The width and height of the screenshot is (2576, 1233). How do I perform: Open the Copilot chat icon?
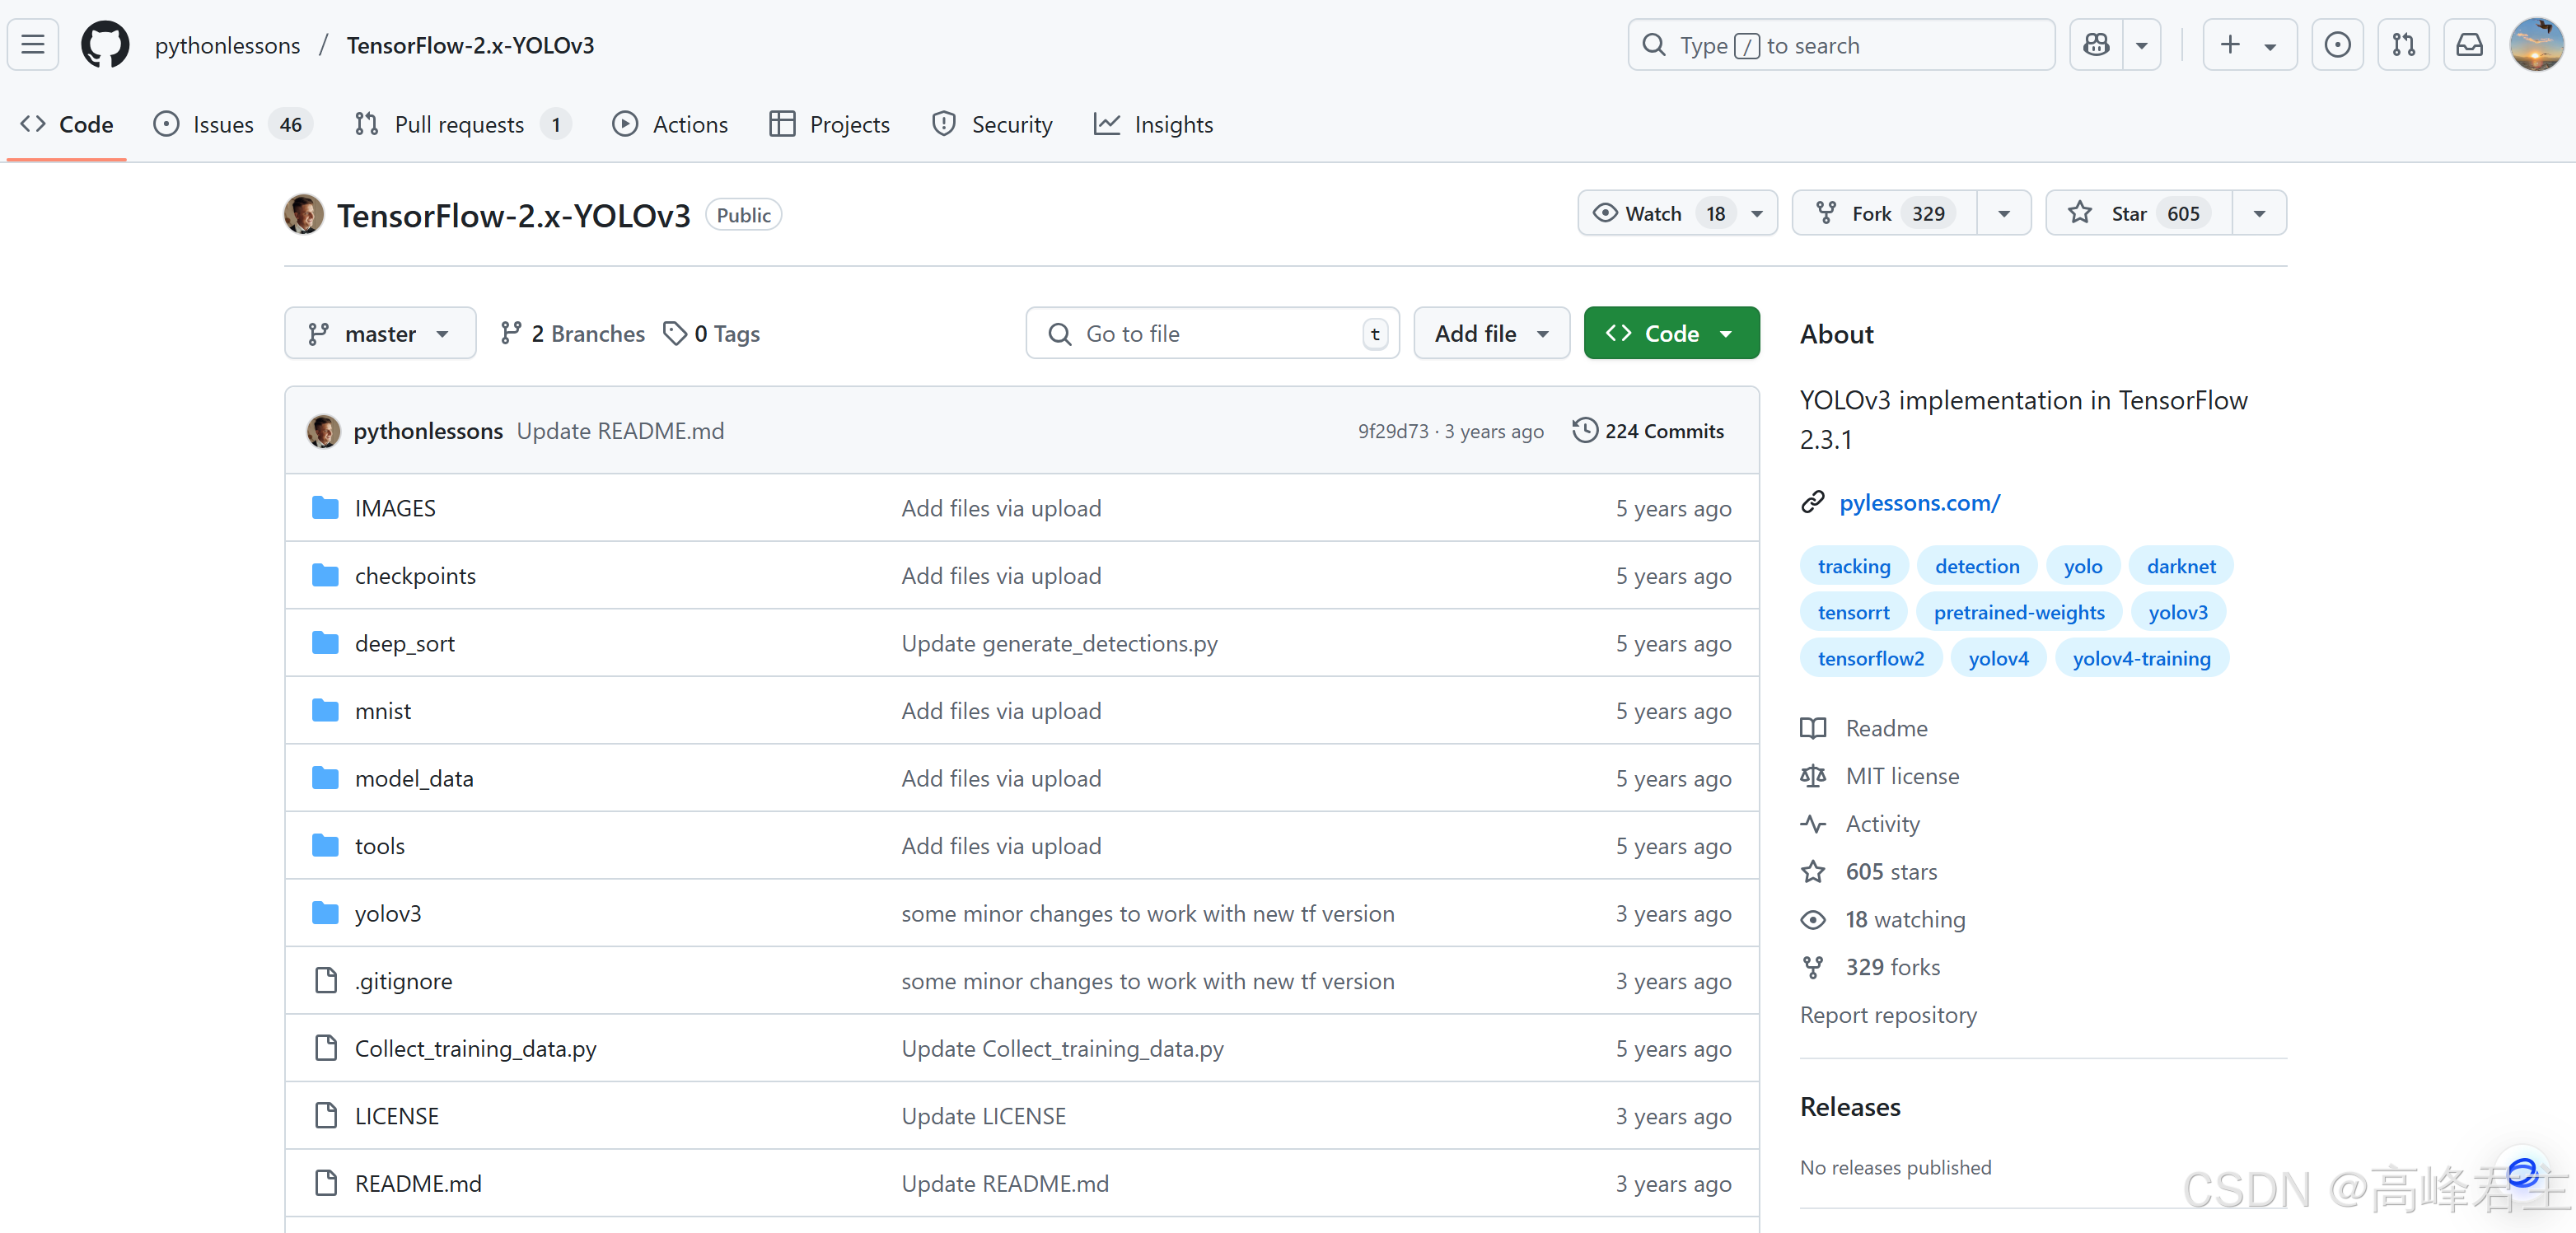point(2096,45)
